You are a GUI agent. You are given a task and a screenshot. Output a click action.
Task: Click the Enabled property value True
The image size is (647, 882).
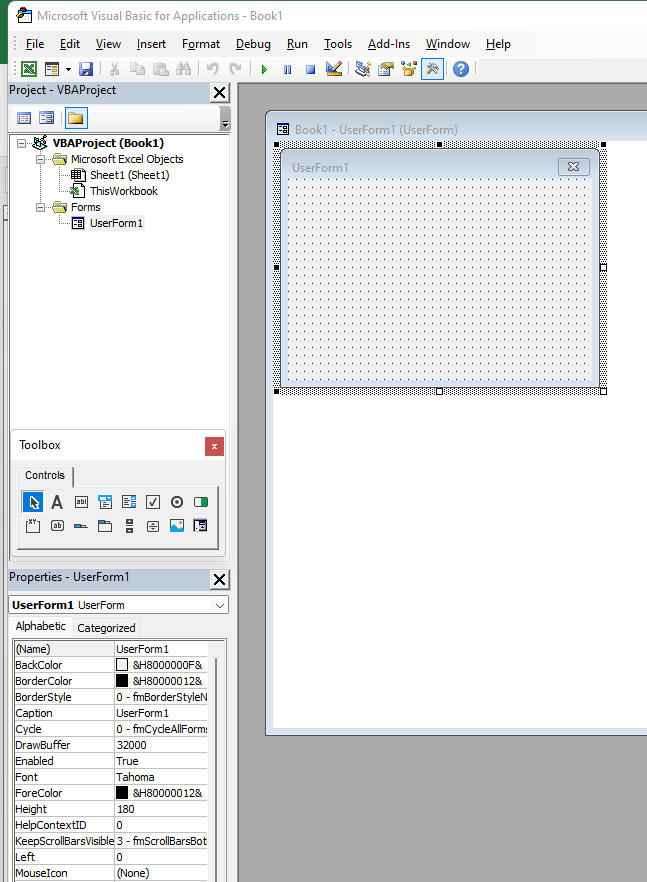click(x=161, y=761)
